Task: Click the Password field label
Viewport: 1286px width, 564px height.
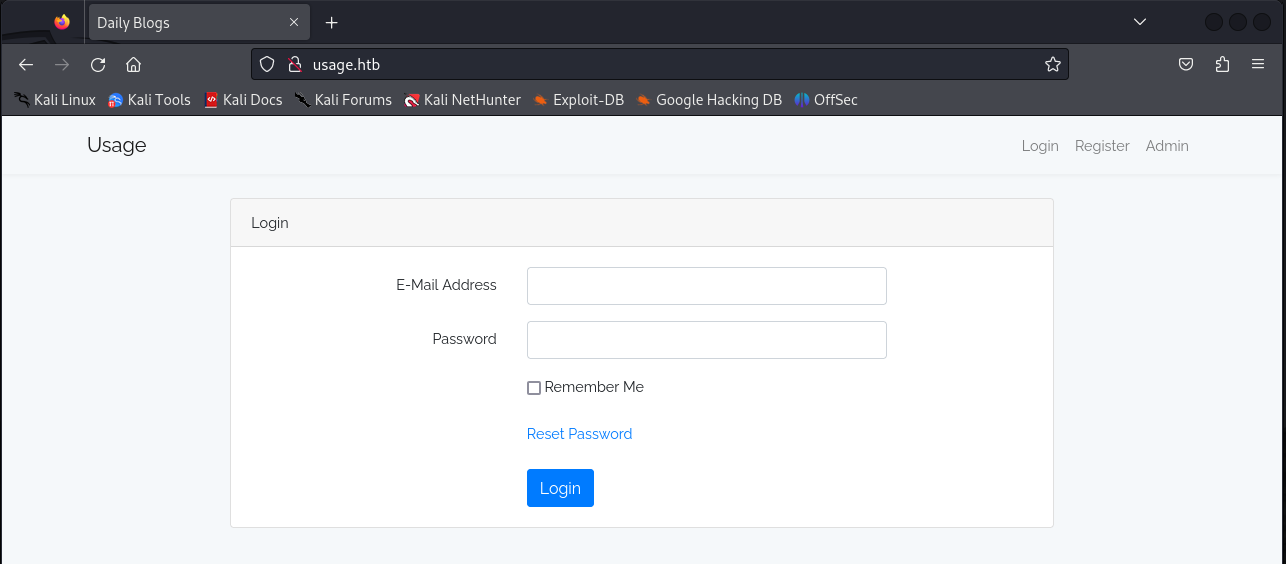Action: 464,339
